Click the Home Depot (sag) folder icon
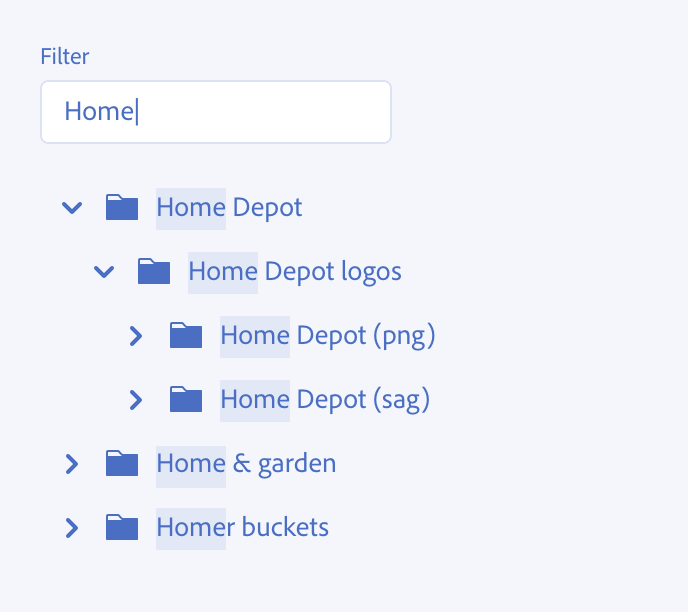Image resolution: width=688 pixels, height=612 pixels. coord(186,400)
